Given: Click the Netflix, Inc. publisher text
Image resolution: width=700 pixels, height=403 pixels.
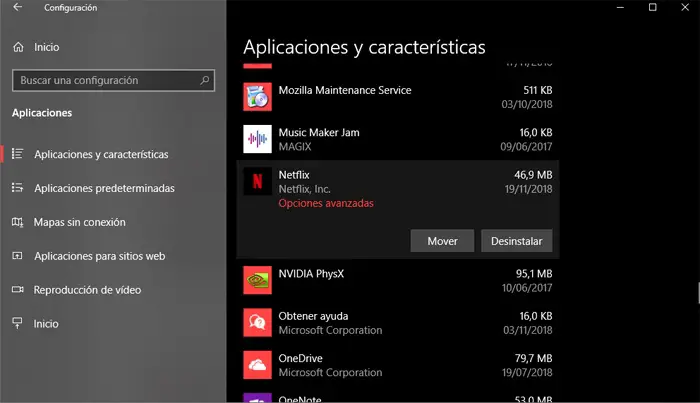Looking at the screenshot, I should (x=304, y=189).
